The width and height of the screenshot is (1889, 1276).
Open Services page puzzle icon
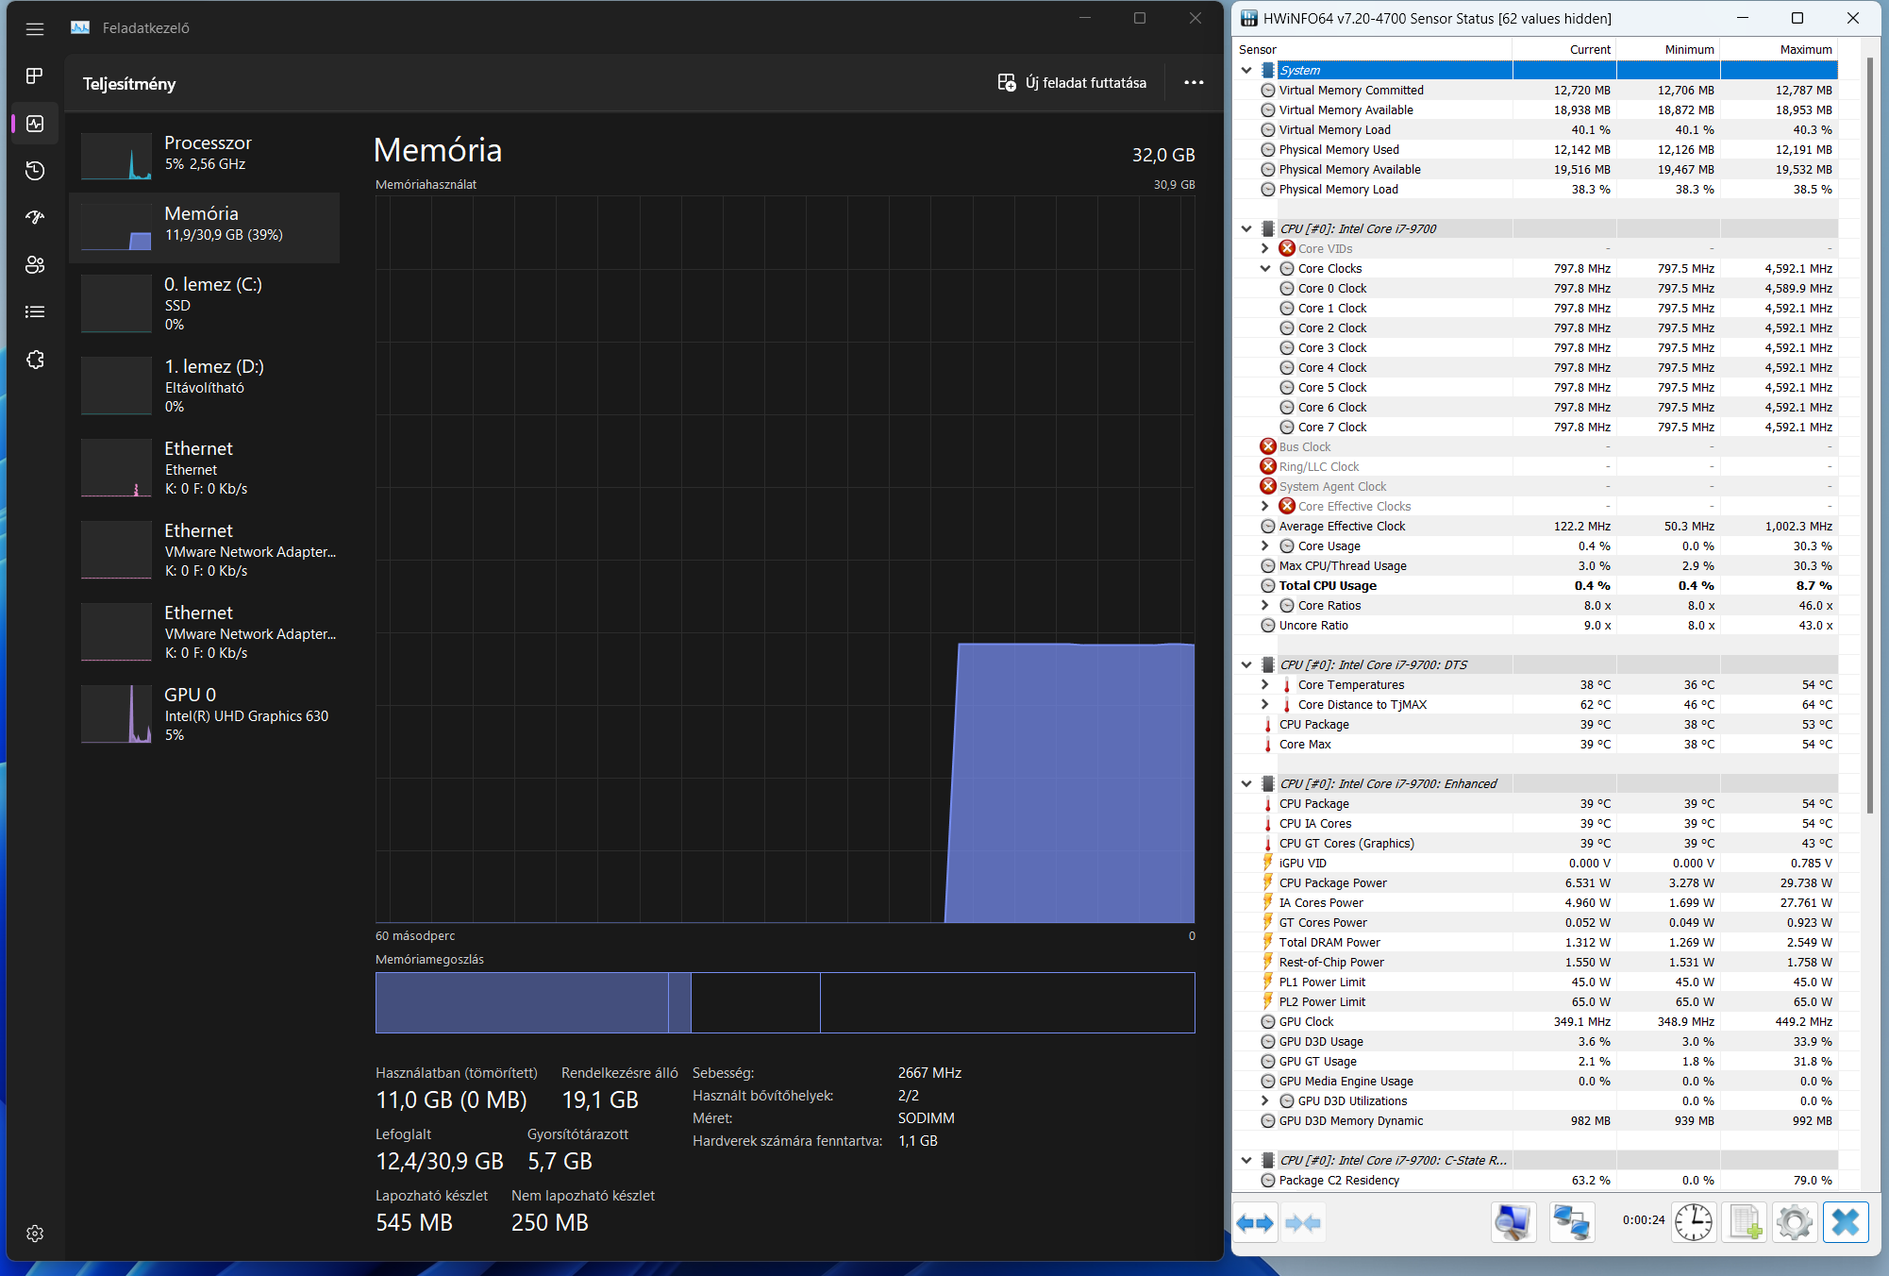point(35,359)
